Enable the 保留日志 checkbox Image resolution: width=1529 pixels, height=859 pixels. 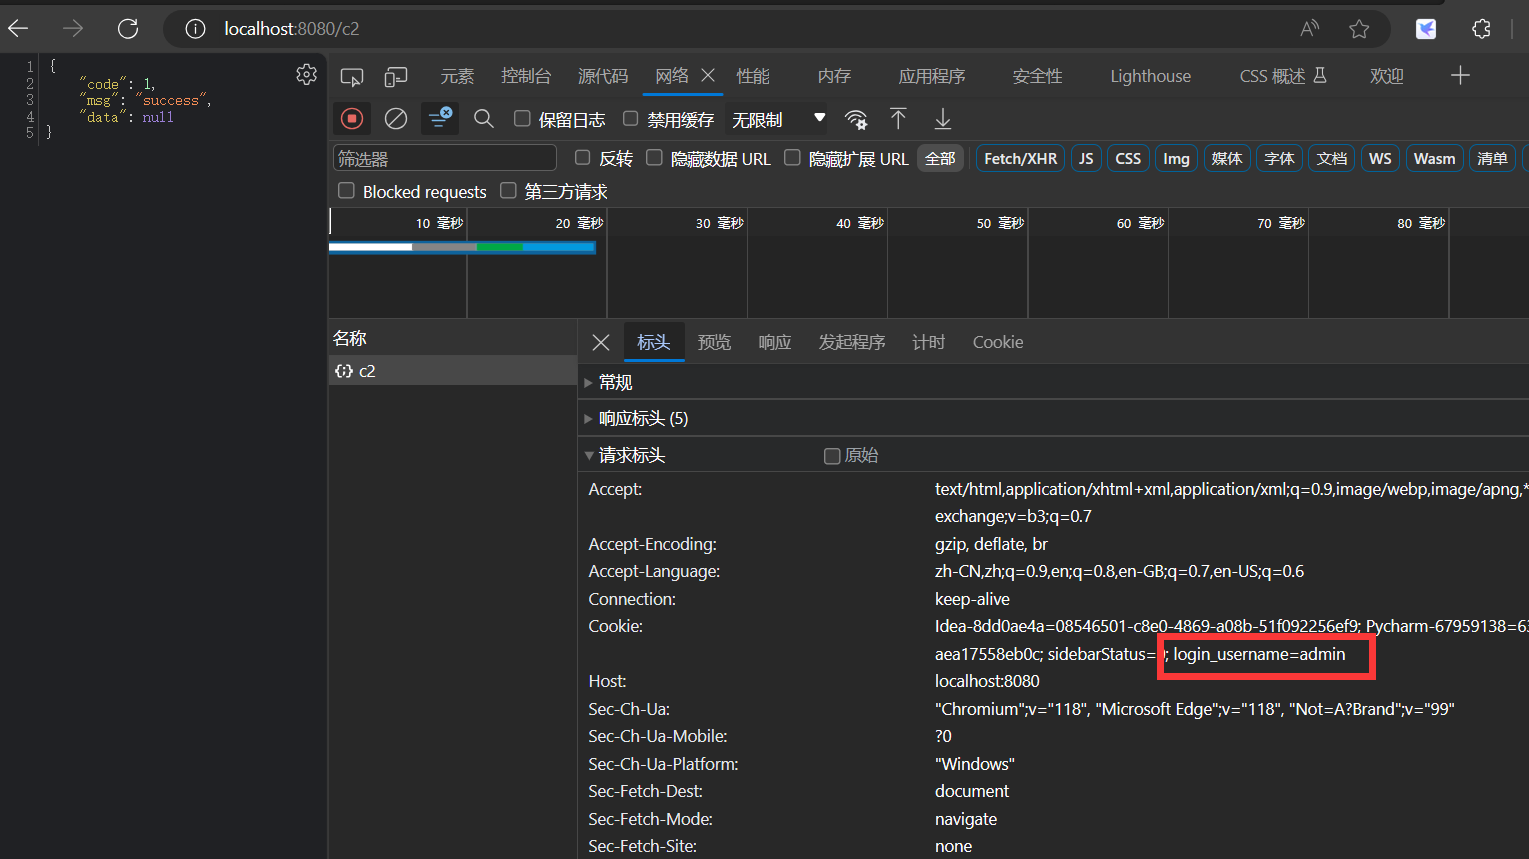tap(522, 119)
